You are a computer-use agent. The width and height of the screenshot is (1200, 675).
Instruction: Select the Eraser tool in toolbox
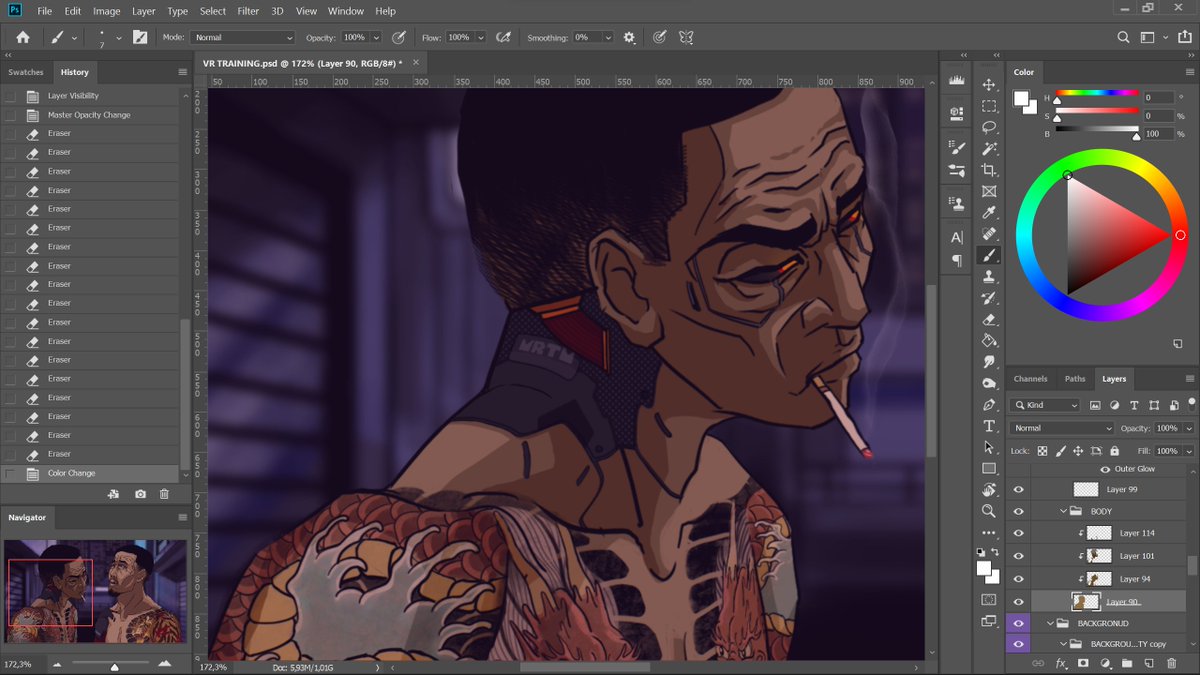(989, 319)
